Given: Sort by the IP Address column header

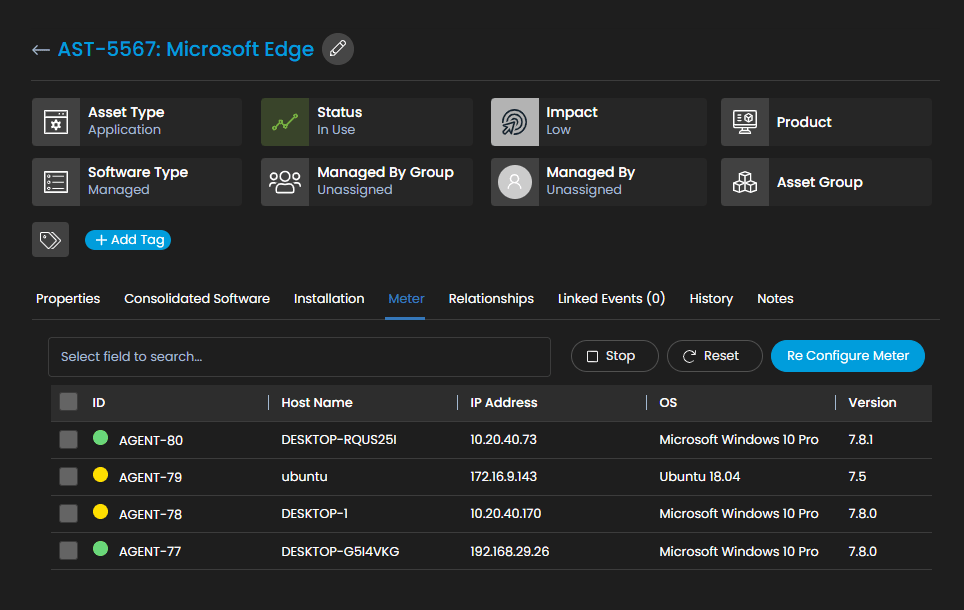Looking at the screenshot, I should (x=504, y=403).
